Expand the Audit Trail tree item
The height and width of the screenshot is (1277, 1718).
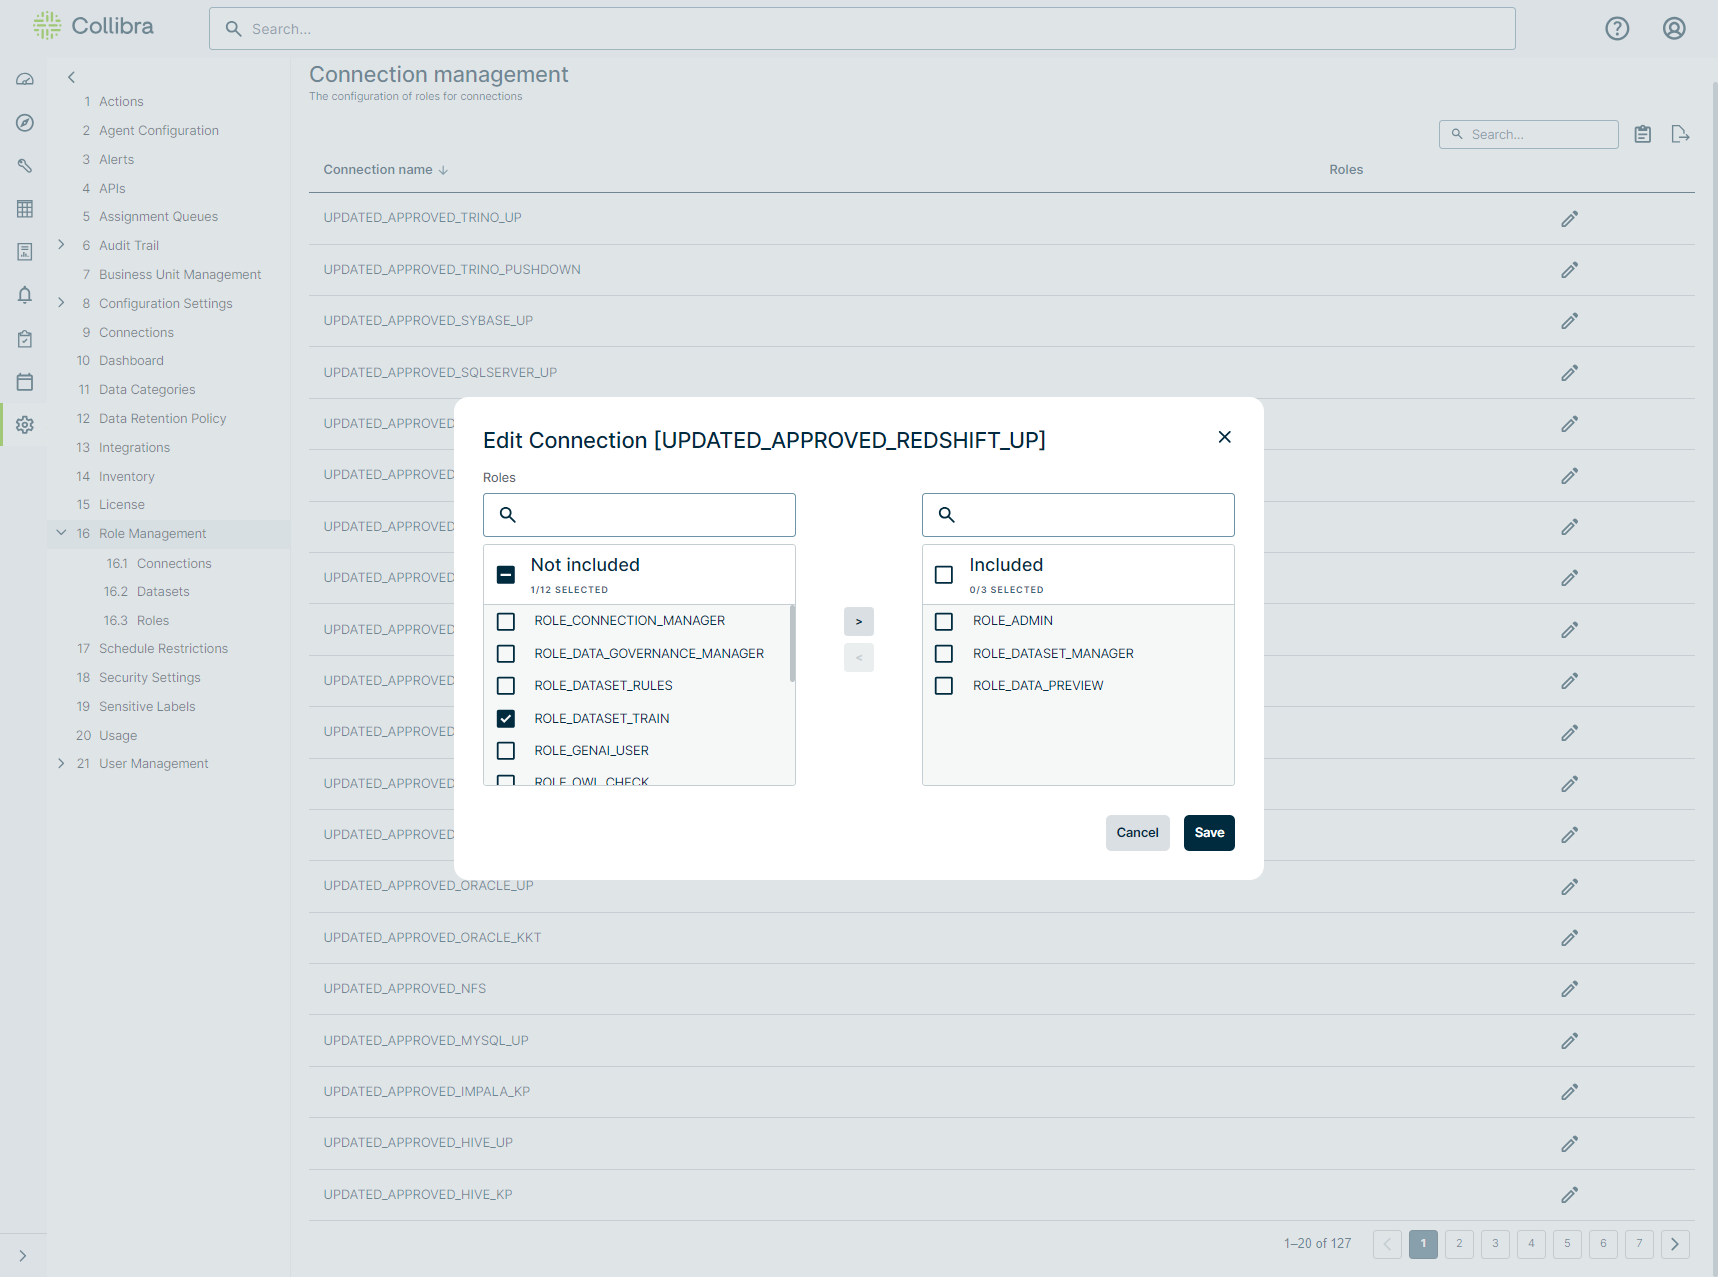[61, 245]
